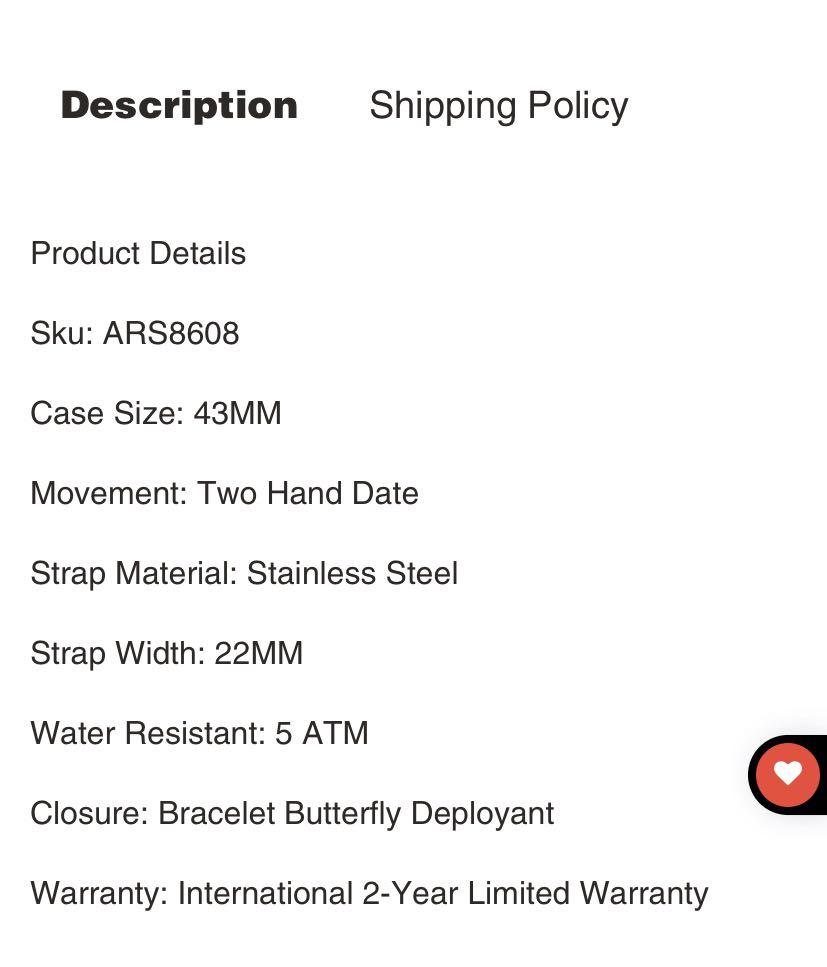Click the 43MM case size value
The width and height of the screenshot is (827, 967).
click(237, 413)
